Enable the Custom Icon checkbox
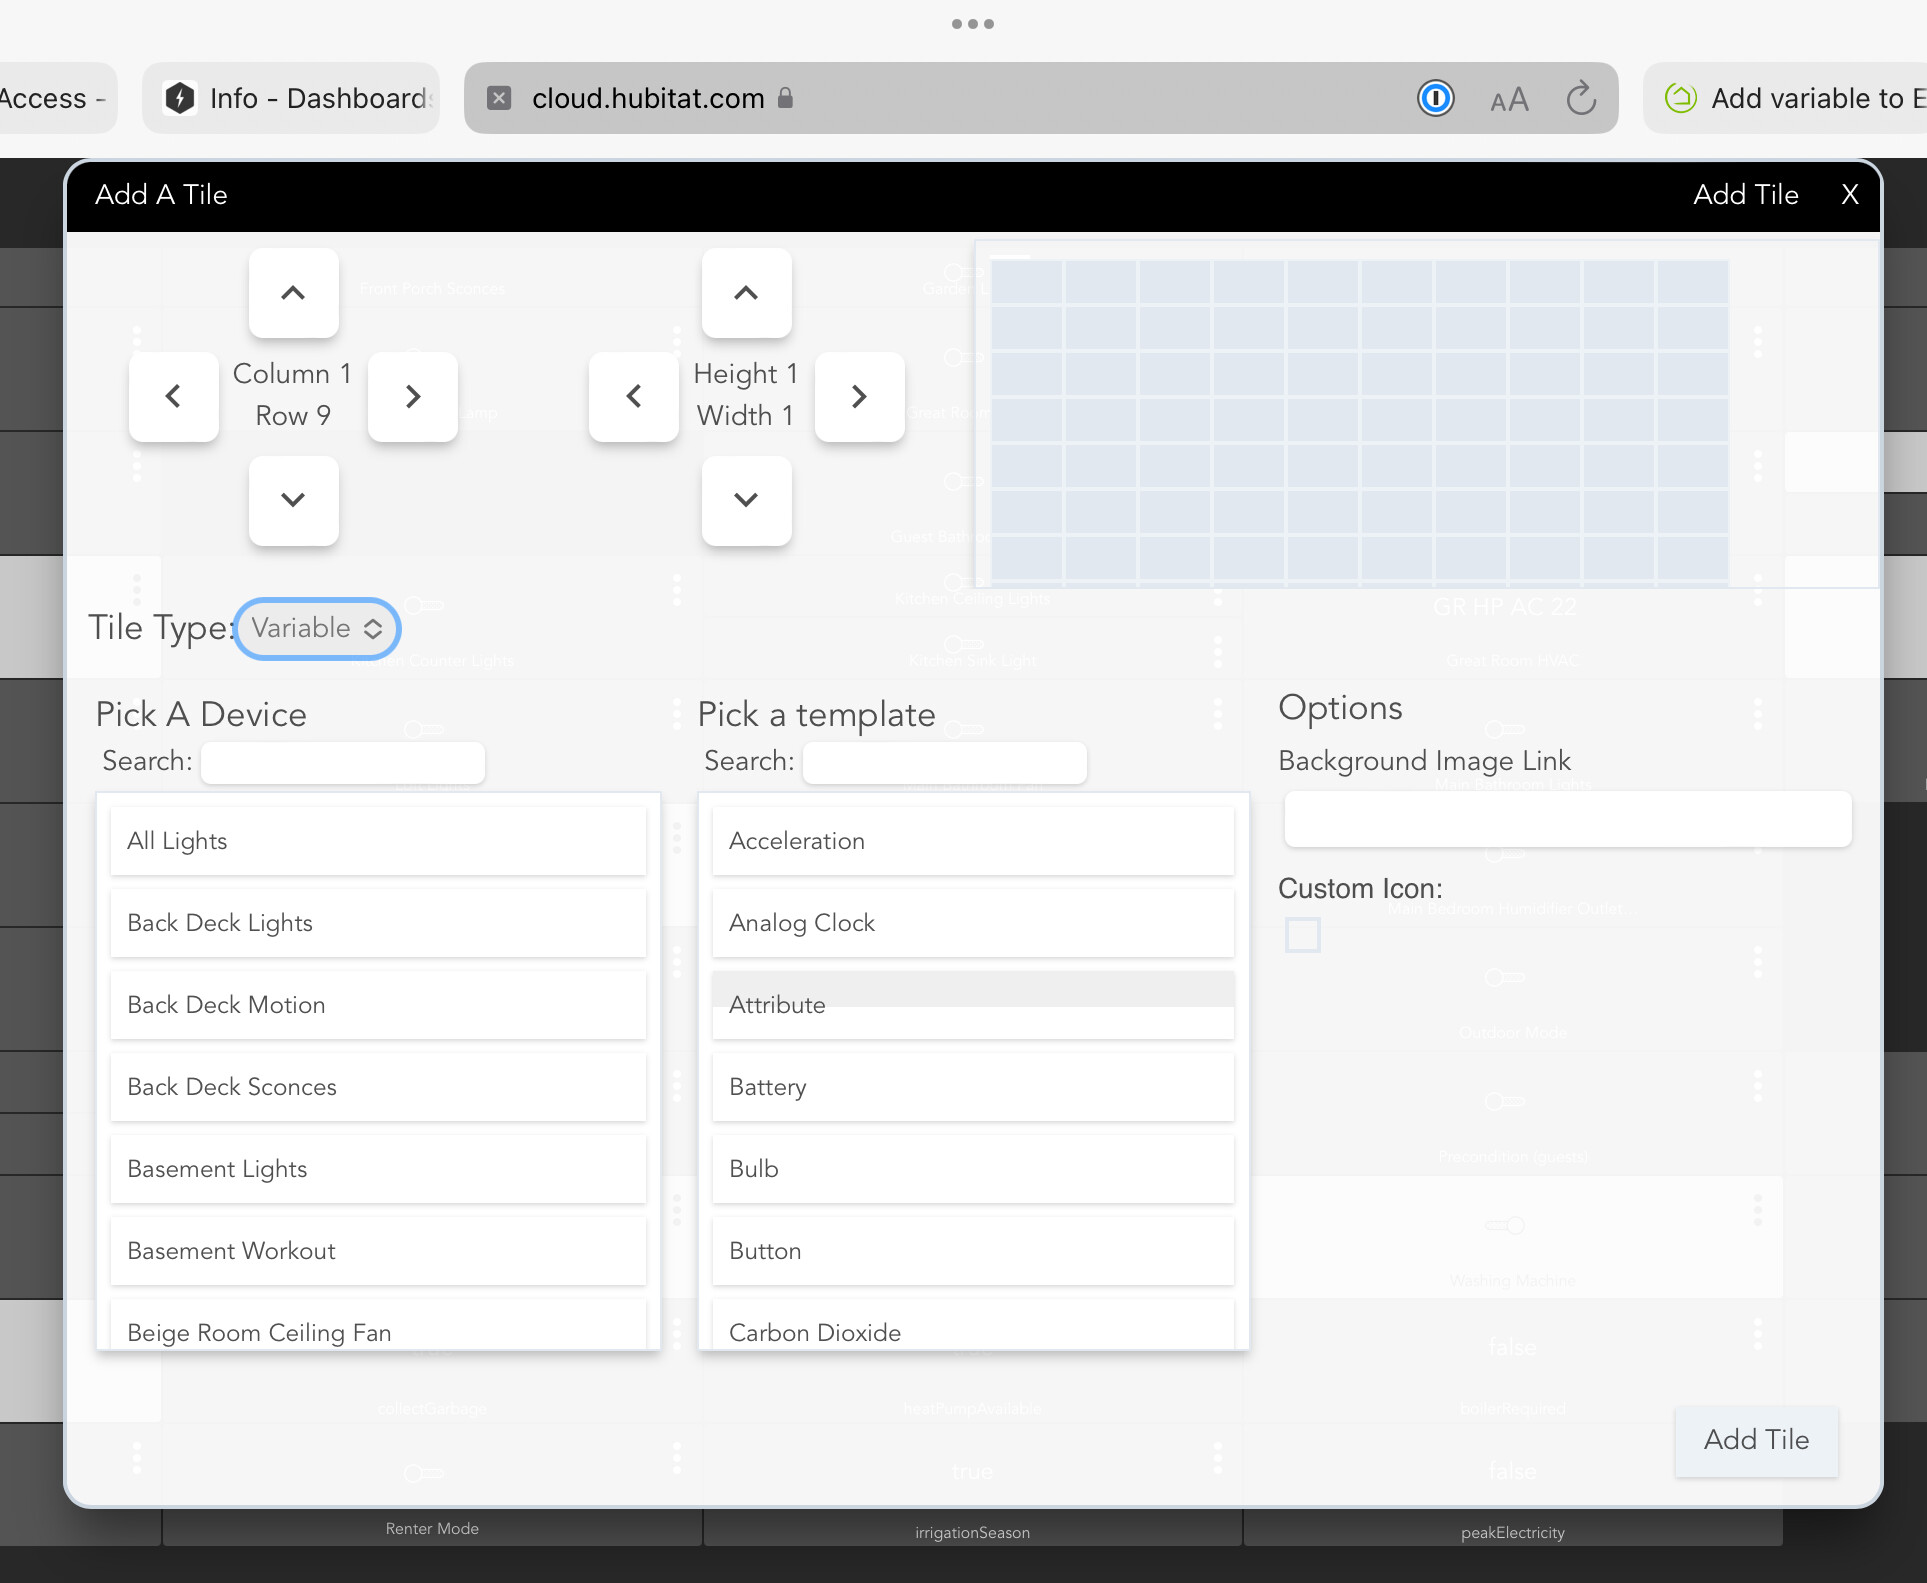The image size is (1927, 1583). point(1302,934)
